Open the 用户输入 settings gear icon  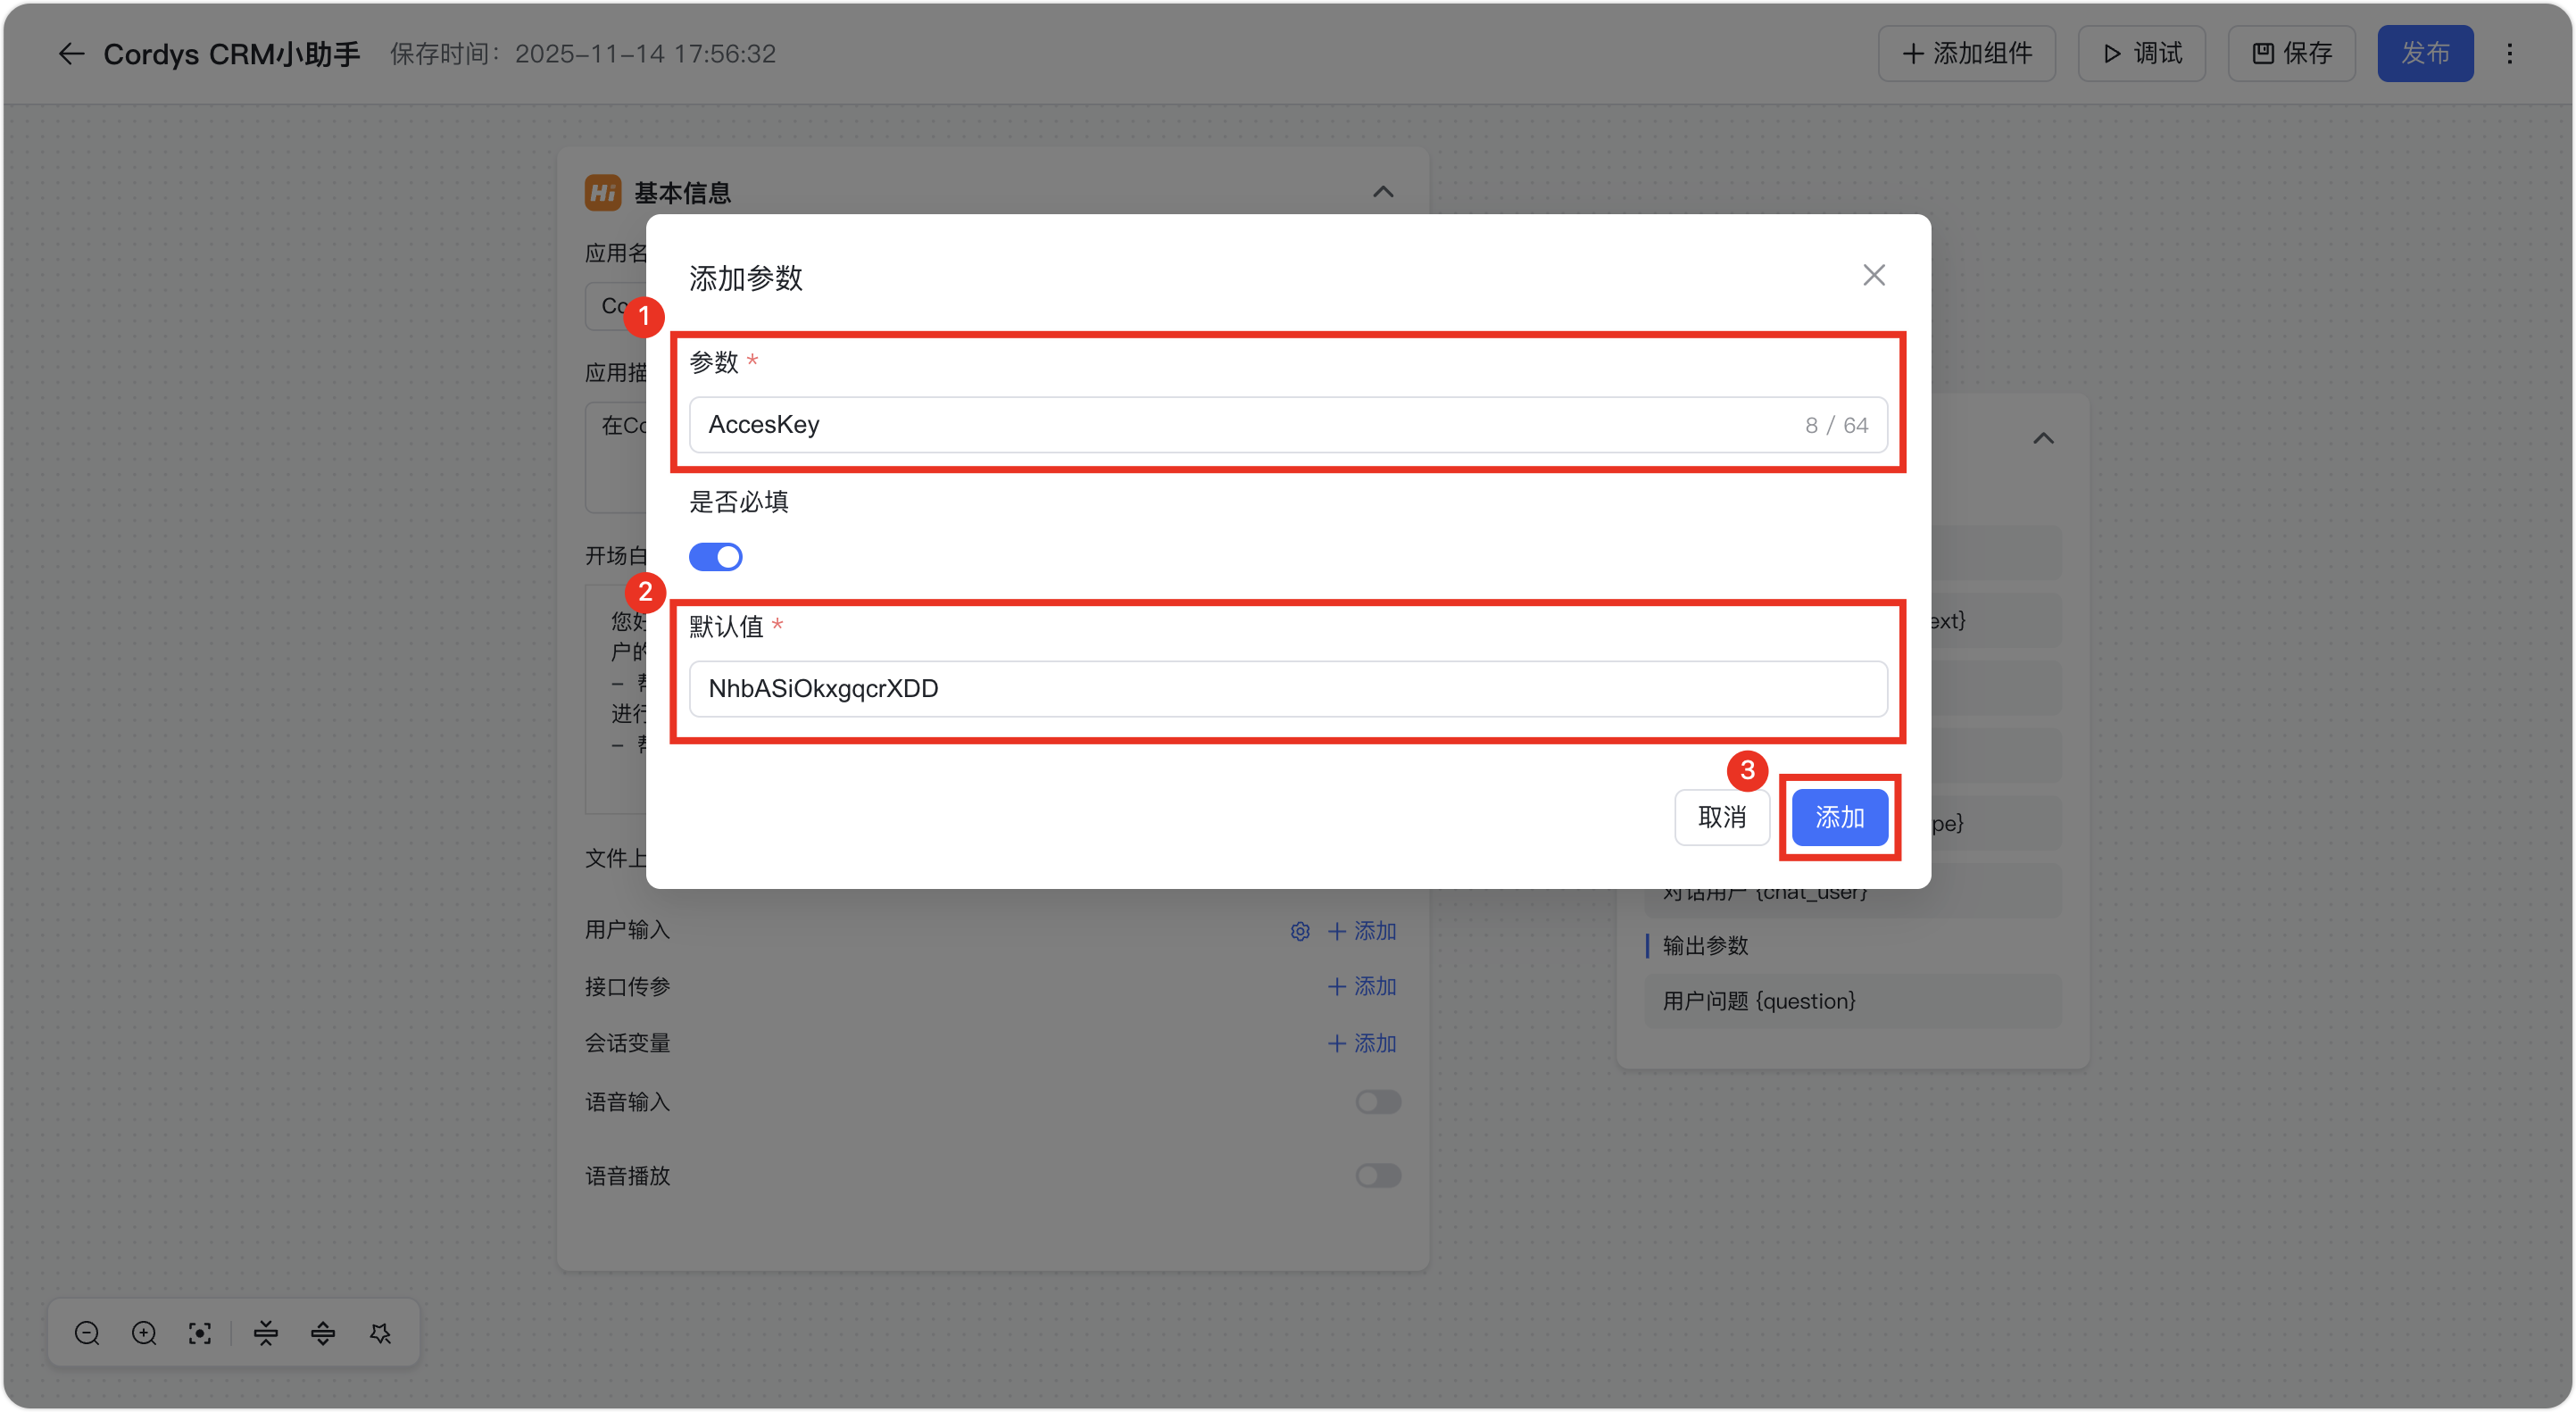click(x=1299, y=931)
